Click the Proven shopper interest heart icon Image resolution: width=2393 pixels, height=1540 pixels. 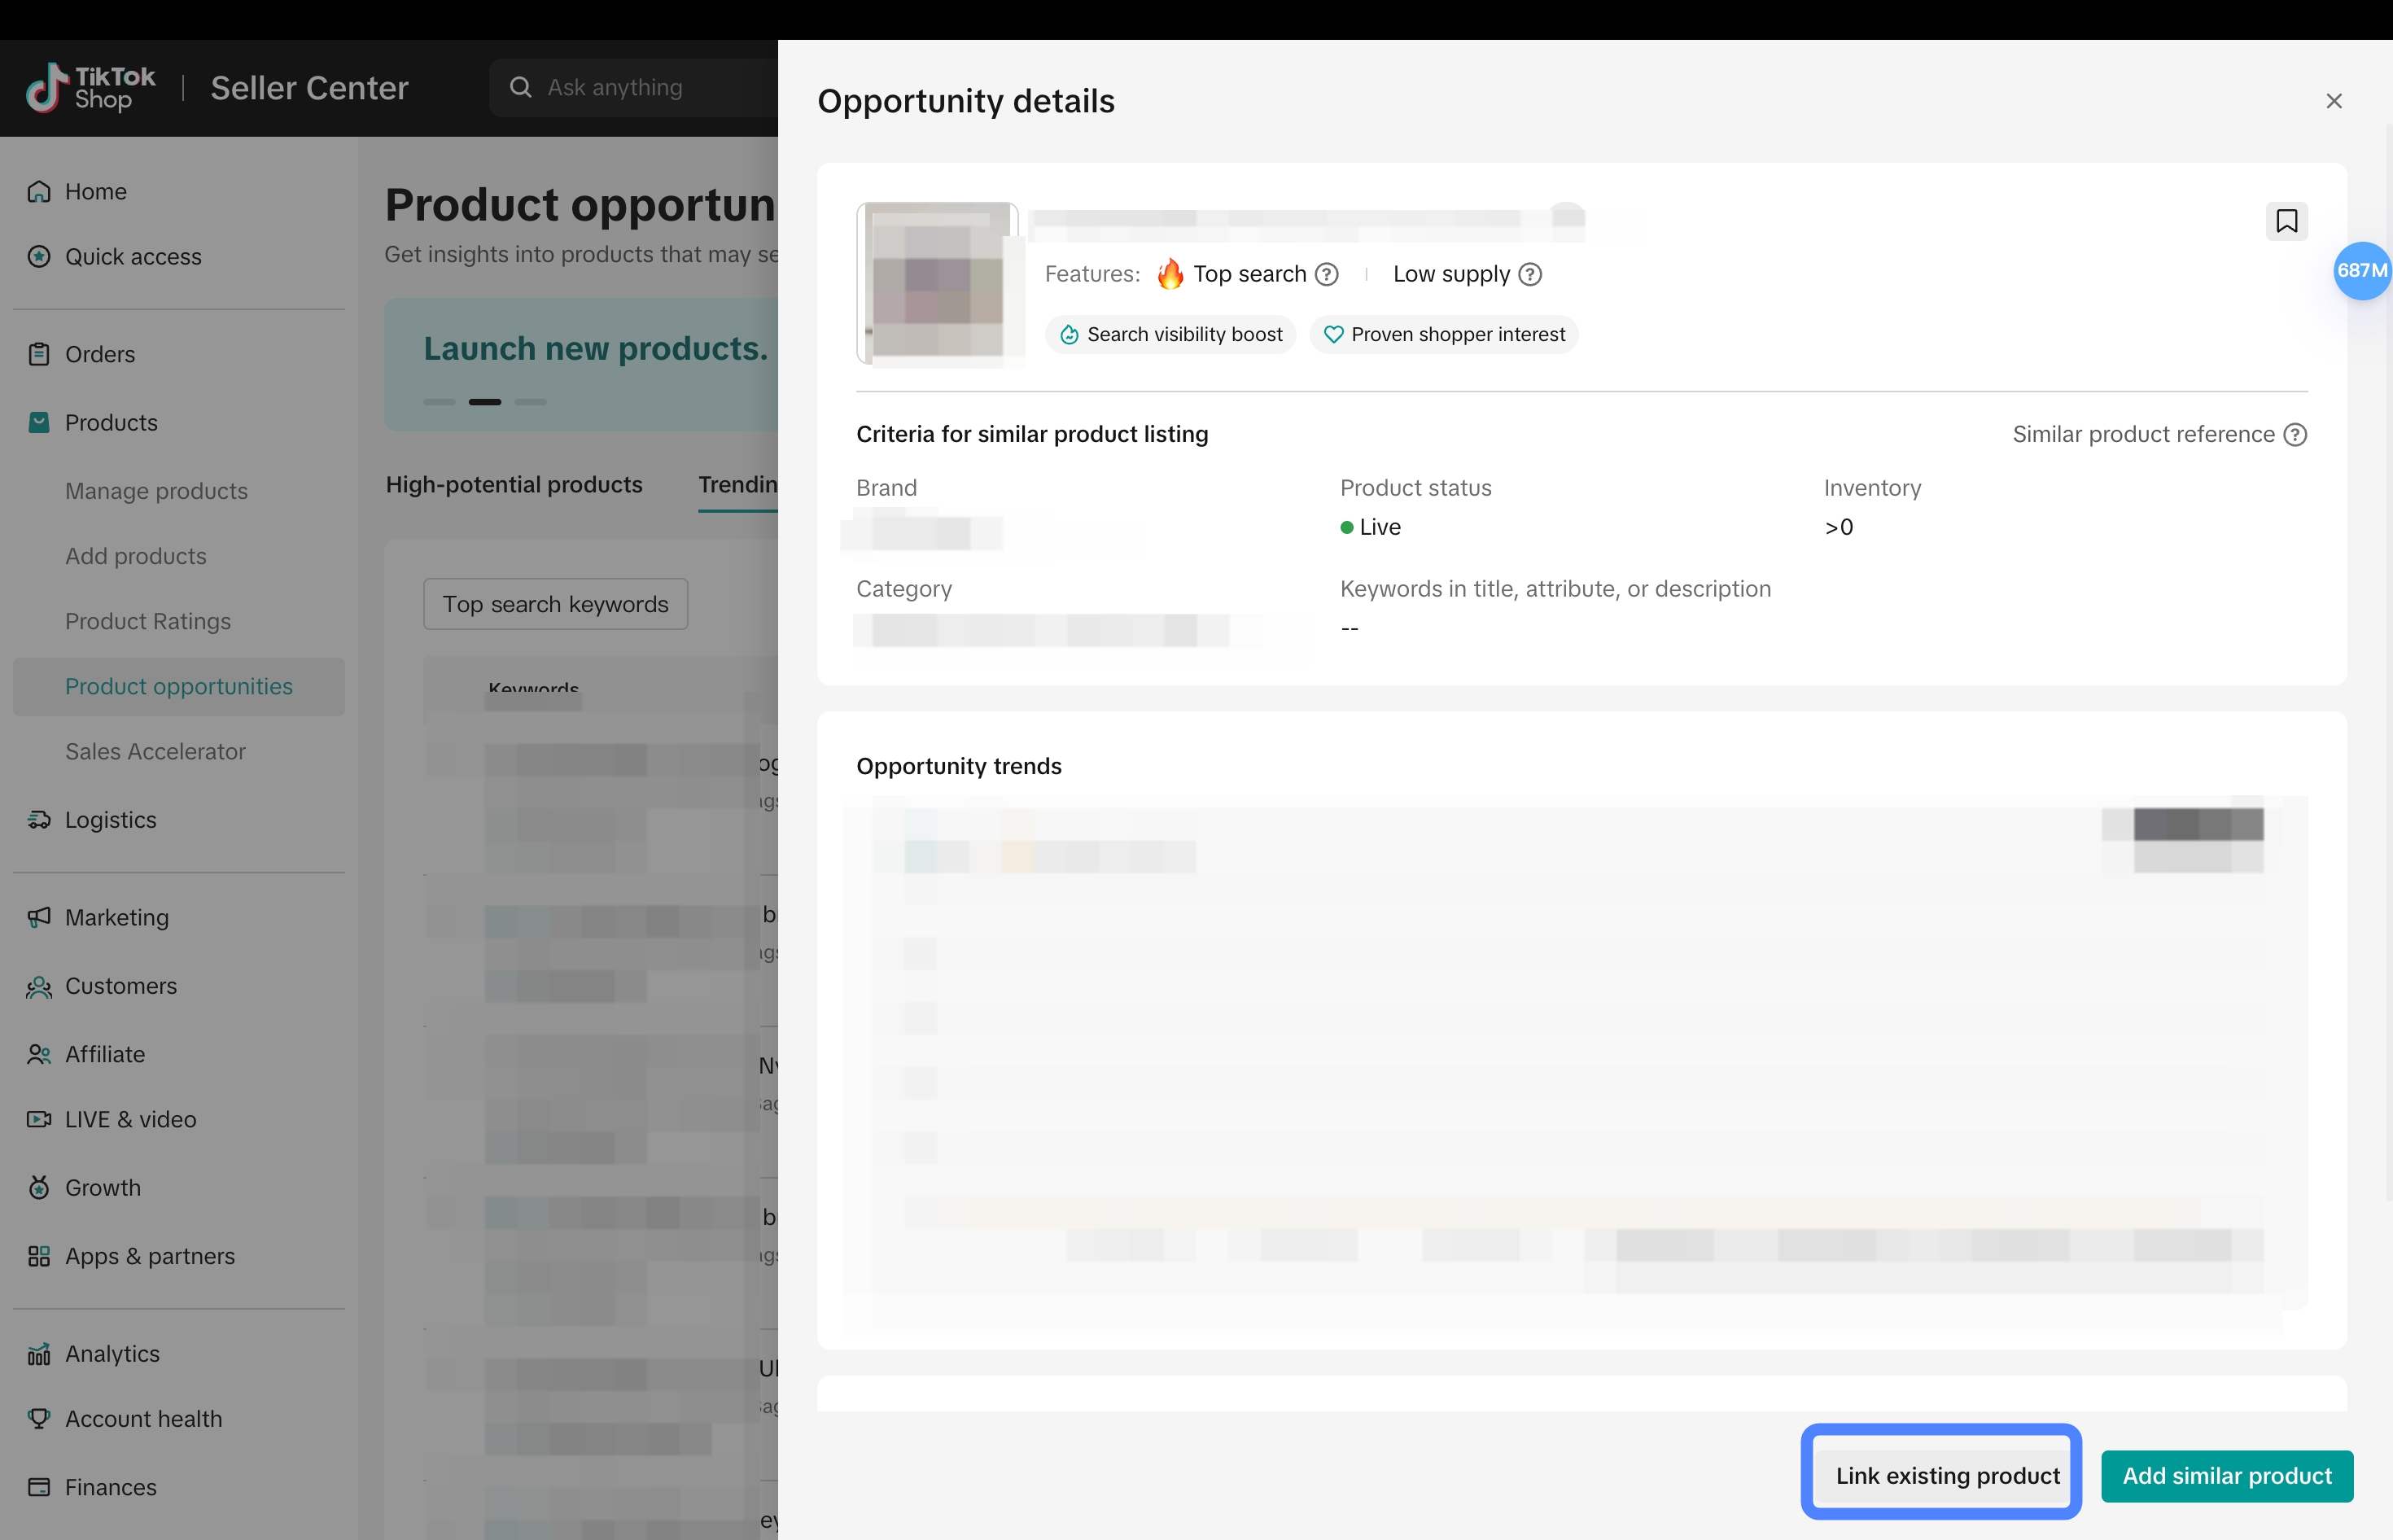(x=1333, y=334)
